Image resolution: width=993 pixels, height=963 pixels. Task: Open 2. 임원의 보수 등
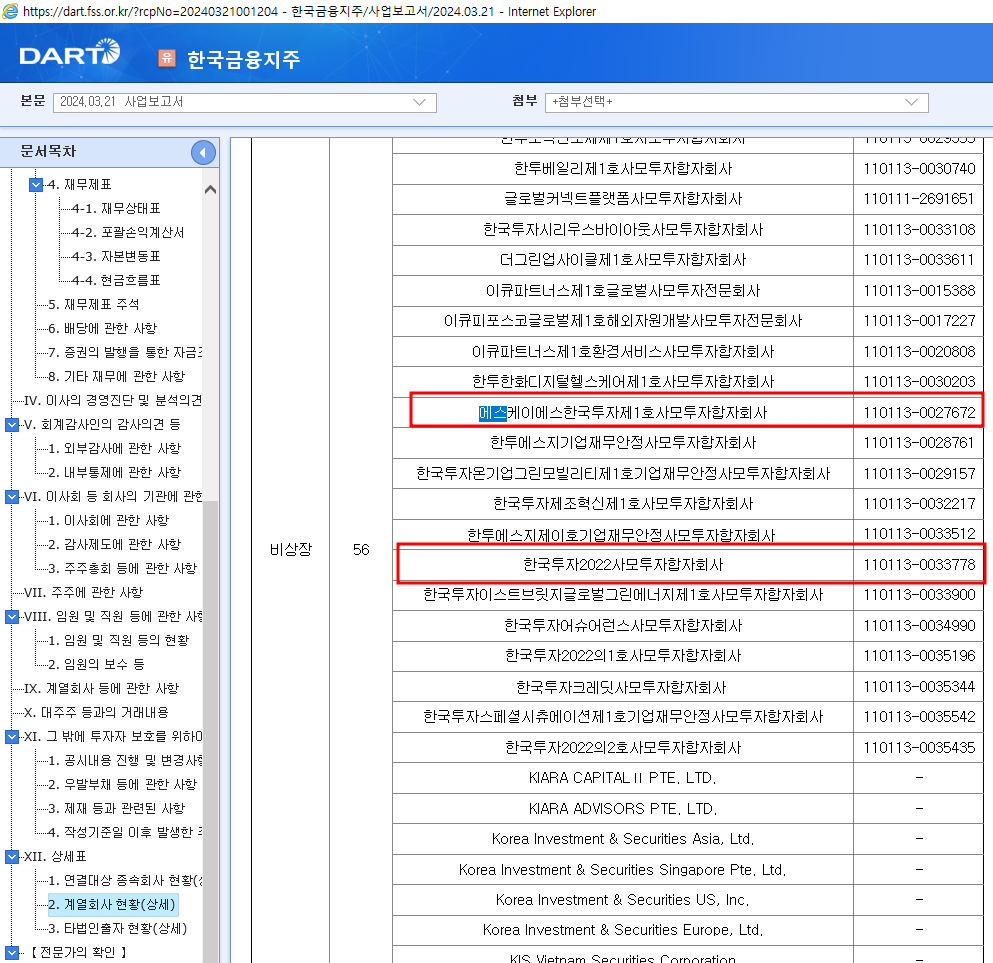(96, 664)
